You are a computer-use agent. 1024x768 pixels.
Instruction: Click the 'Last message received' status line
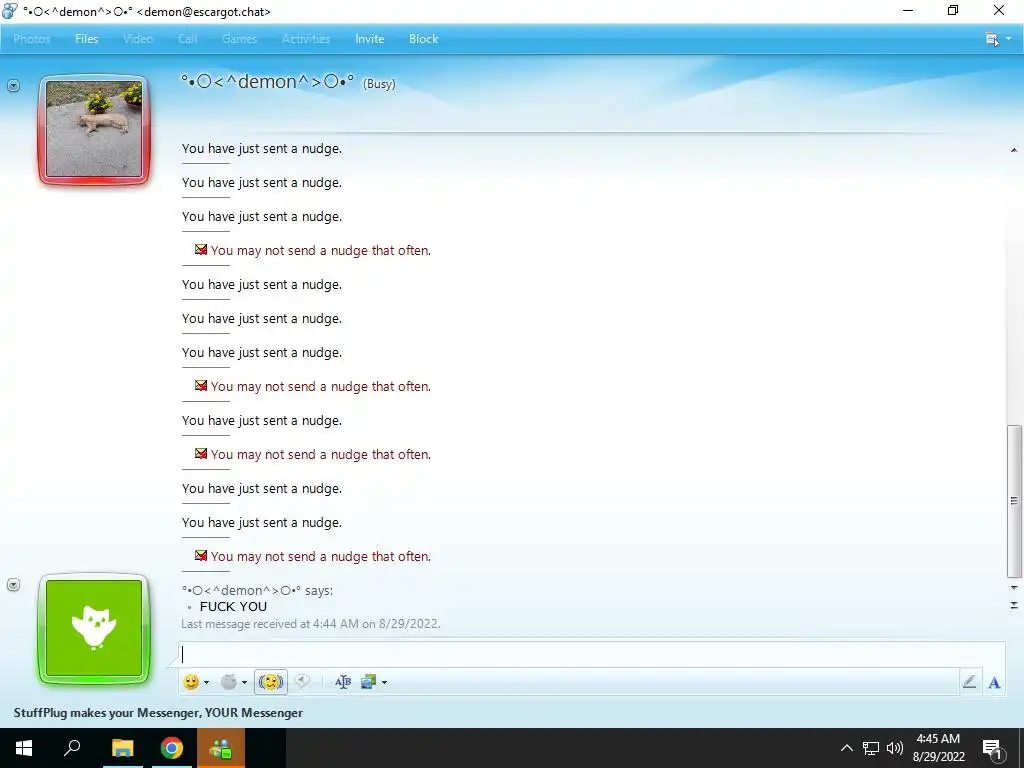point(310,624)
